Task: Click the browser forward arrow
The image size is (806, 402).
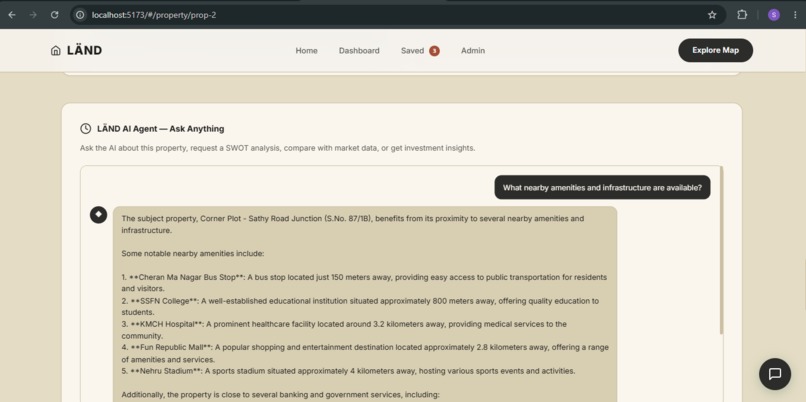Action: coord(33,15)
